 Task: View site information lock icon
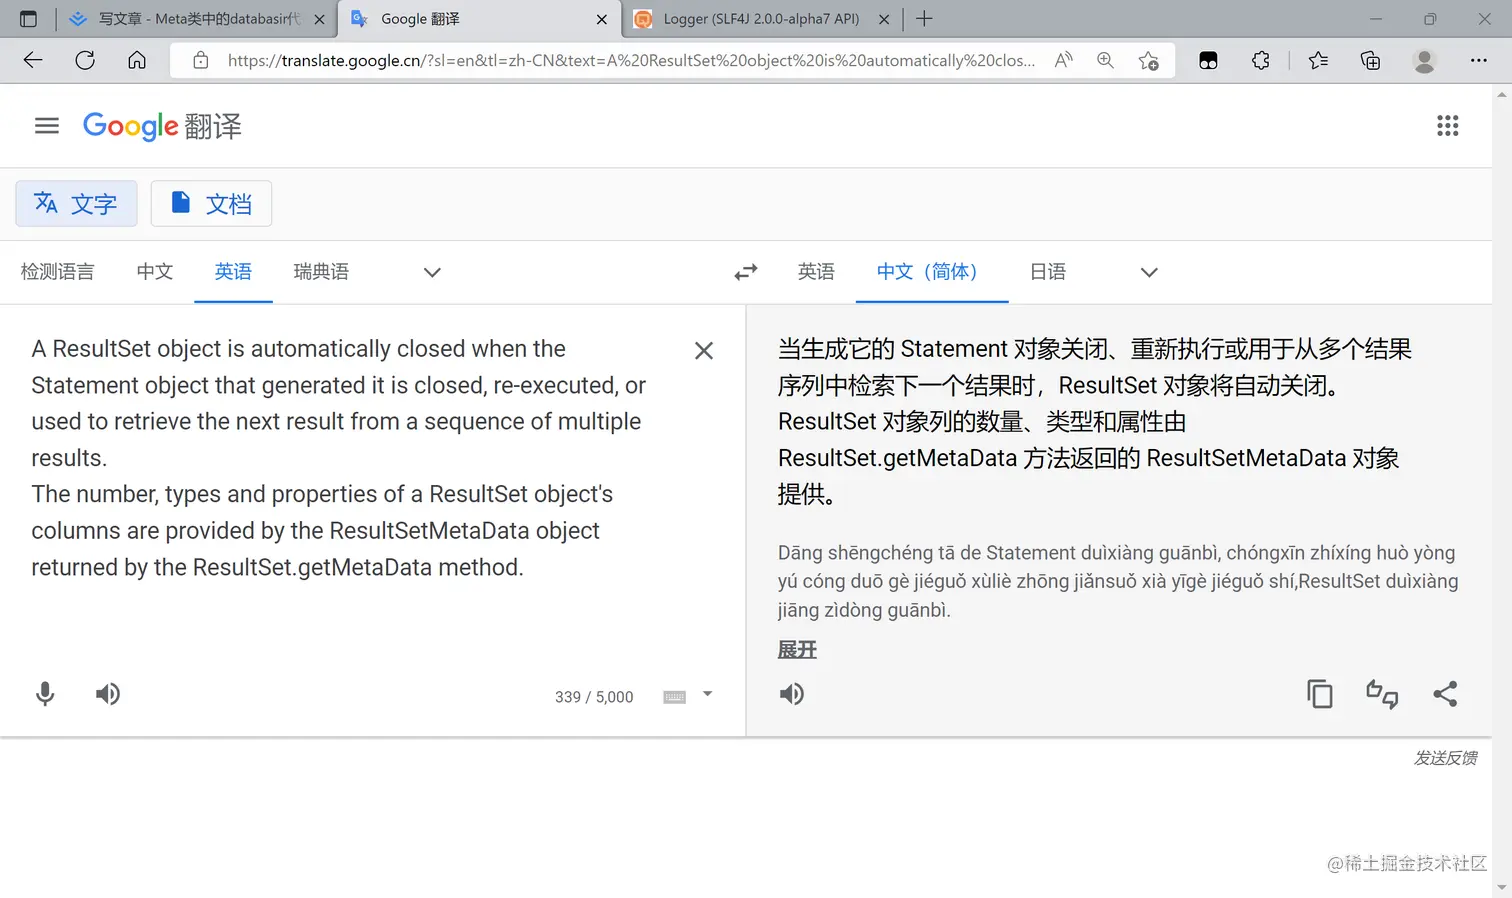click(x=201, y=60)
